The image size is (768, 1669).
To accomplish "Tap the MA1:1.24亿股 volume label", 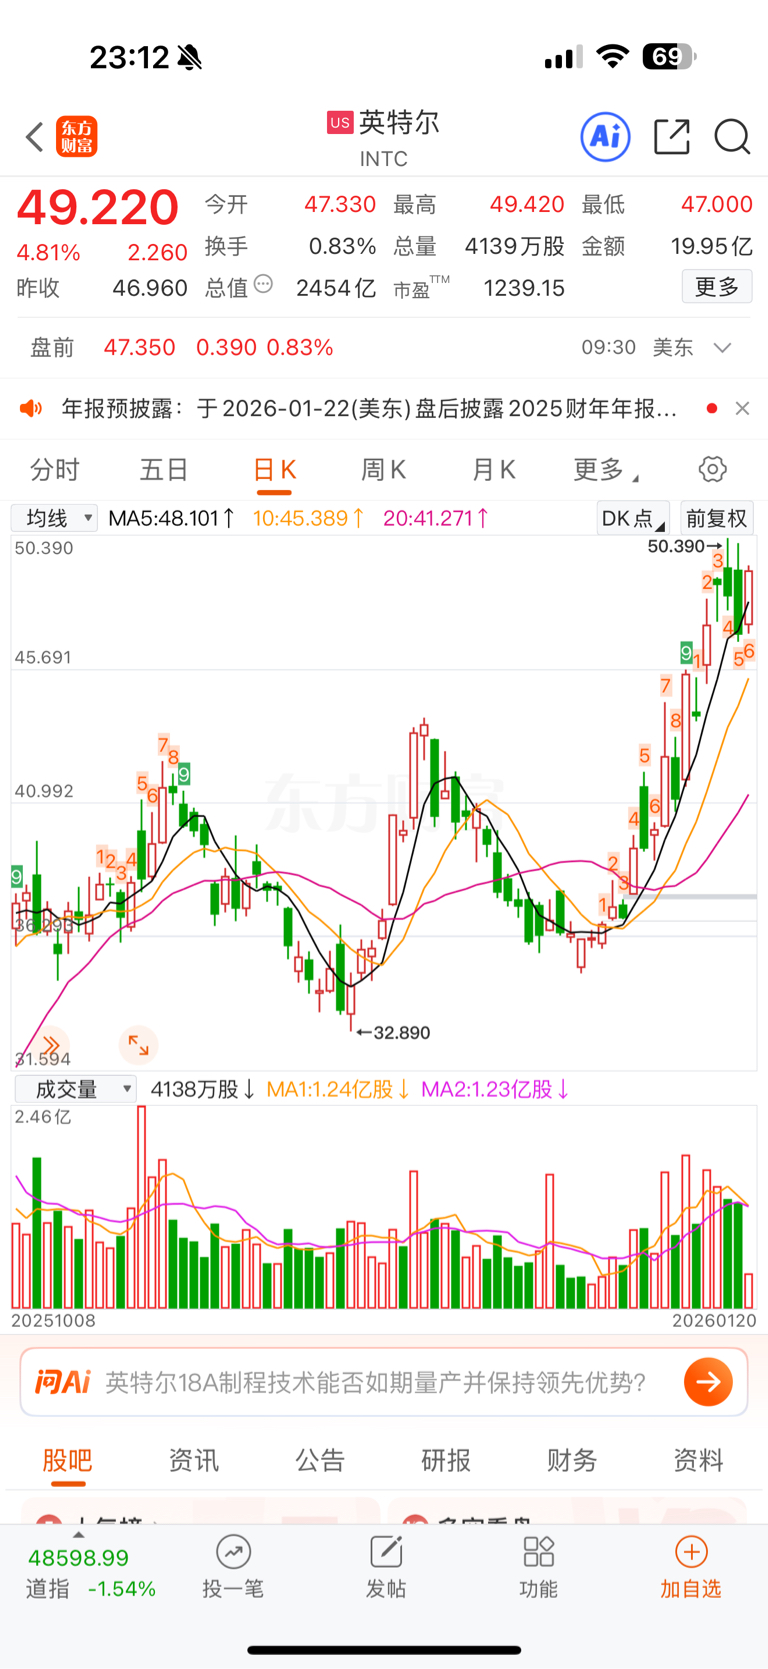I will coord(338,1089).
